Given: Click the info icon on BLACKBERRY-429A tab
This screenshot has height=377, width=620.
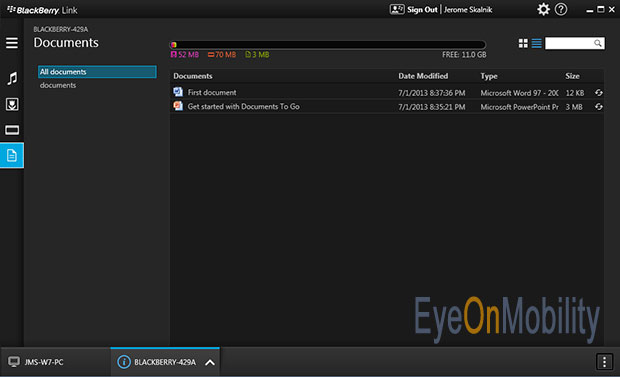Looking at the screenshot, I should (x=124, y=362).
